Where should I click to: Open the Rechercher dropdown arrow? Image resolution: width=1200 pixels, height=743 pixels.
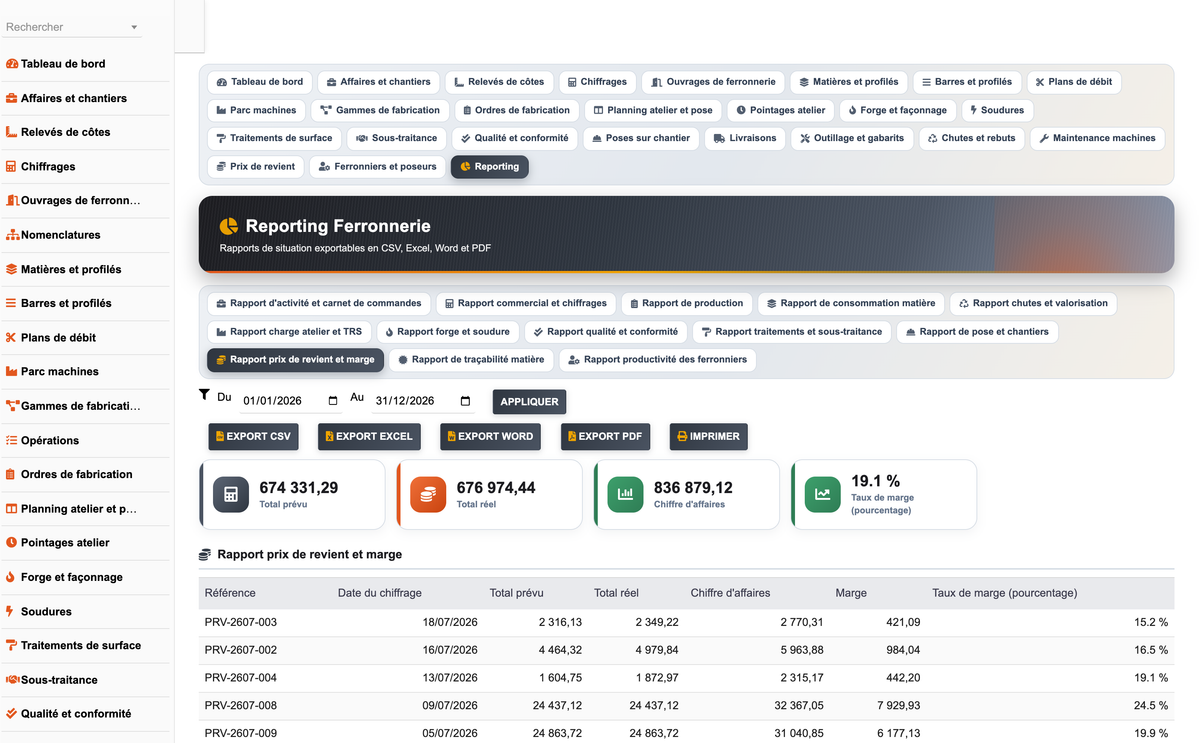tap(134, 27)
